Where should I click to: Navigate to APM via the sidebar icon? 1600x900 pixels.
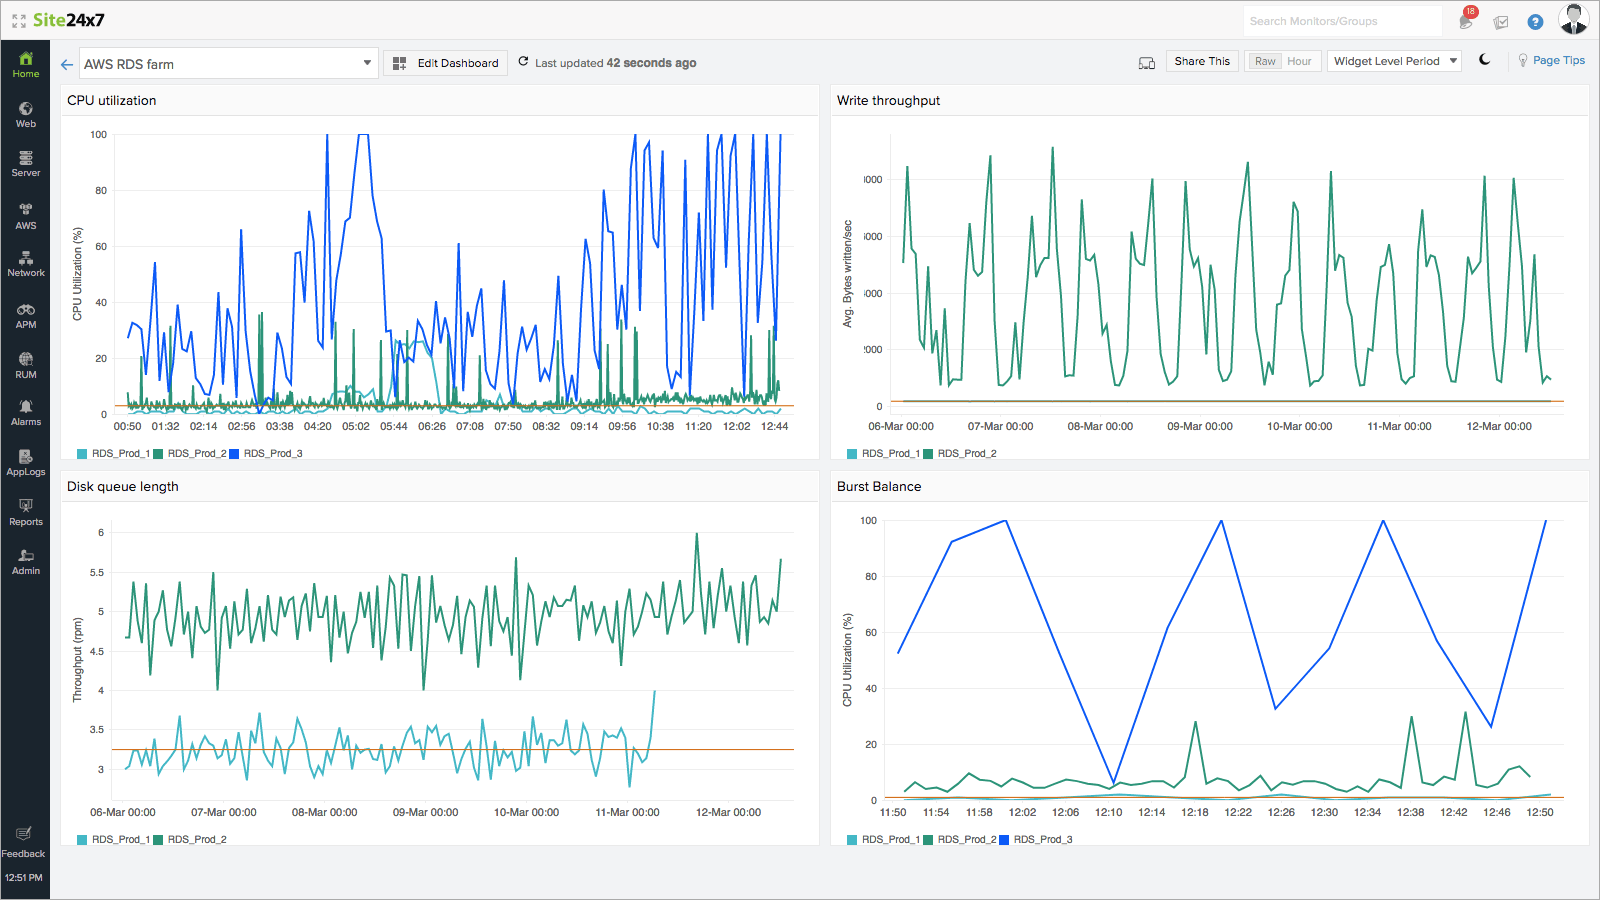(25, 315)
